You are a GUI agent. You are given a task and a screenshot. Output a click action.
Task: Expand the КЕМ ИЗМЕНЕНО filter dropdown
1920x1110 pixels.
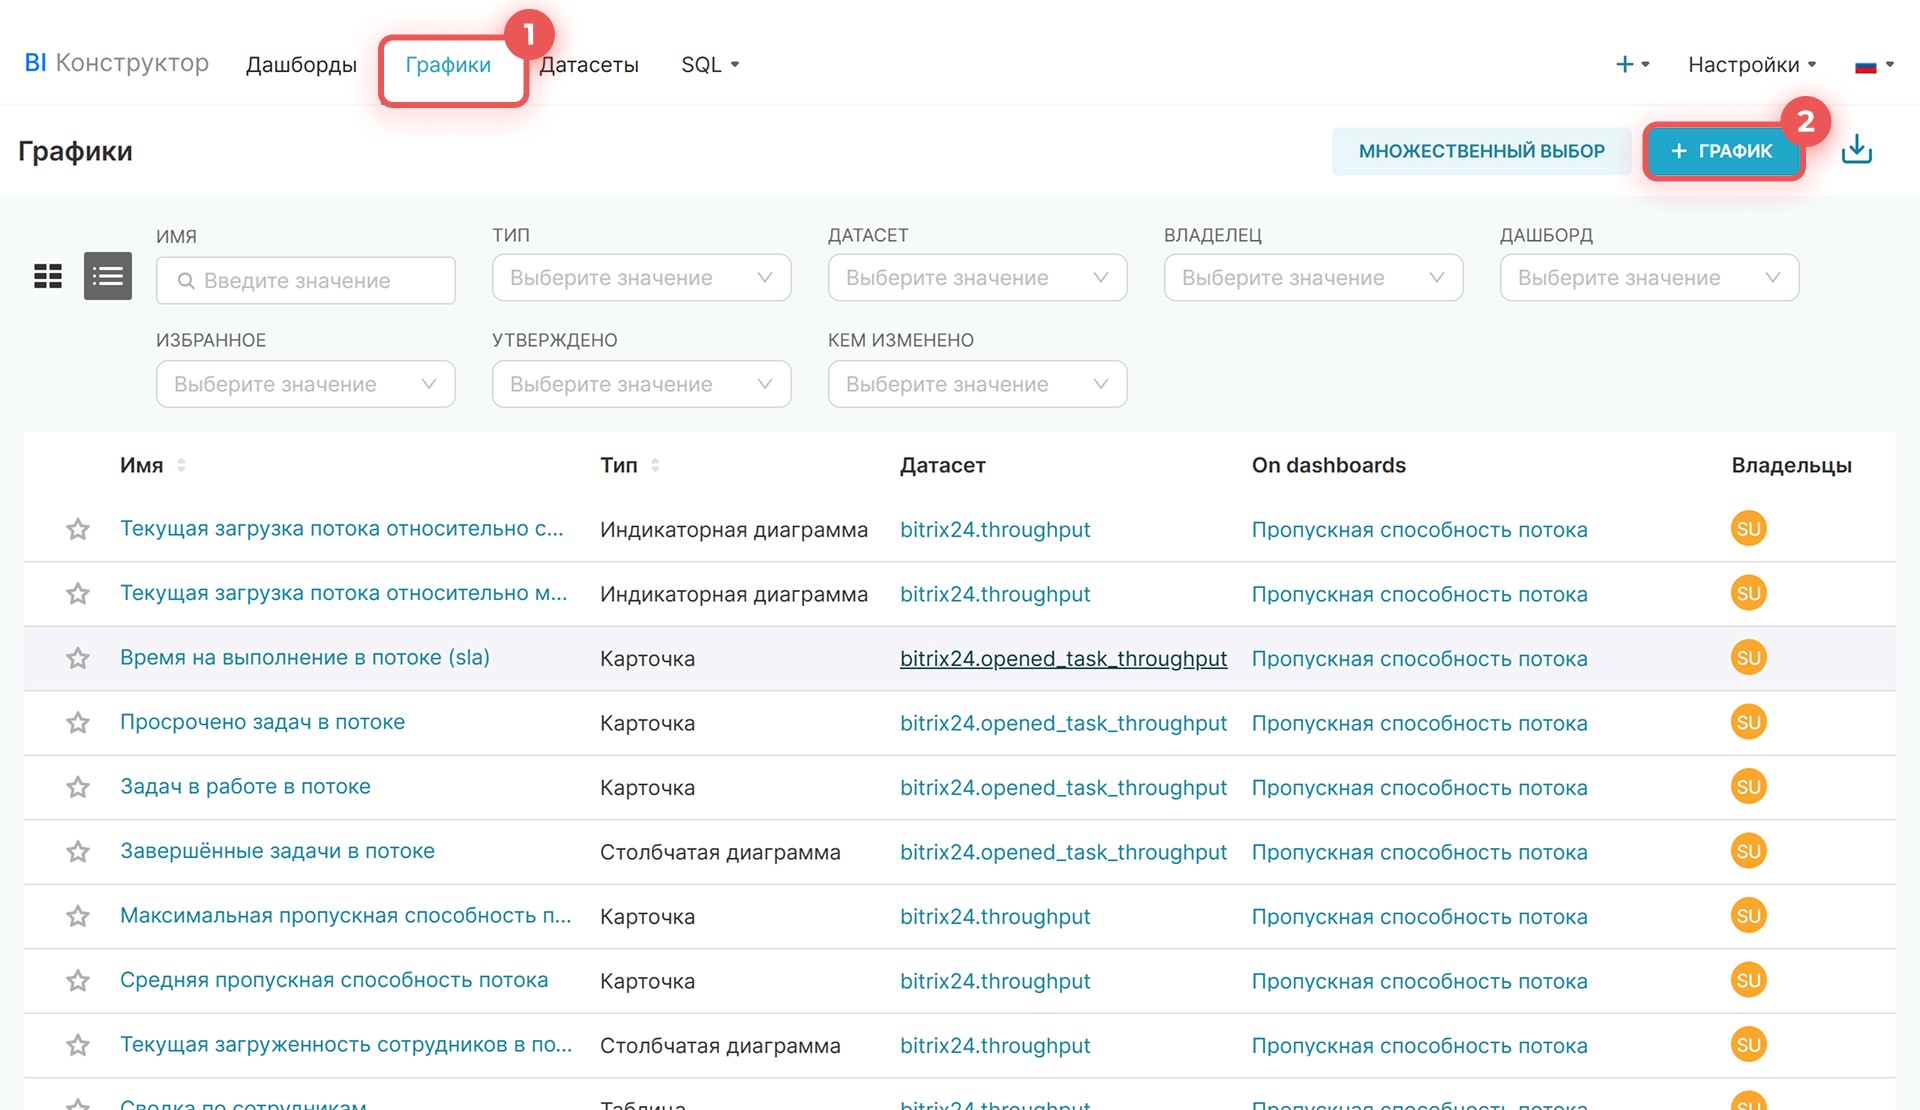(977, 384)
